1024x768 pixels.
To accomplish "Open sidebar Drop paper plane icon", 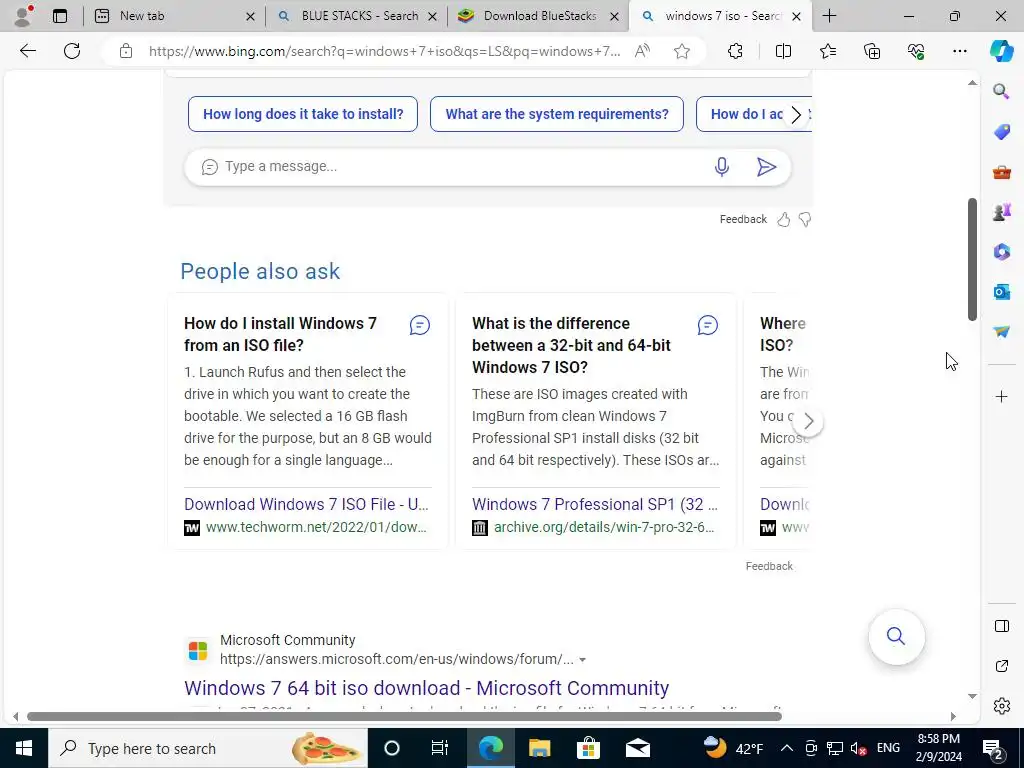I will [1001, 332].
